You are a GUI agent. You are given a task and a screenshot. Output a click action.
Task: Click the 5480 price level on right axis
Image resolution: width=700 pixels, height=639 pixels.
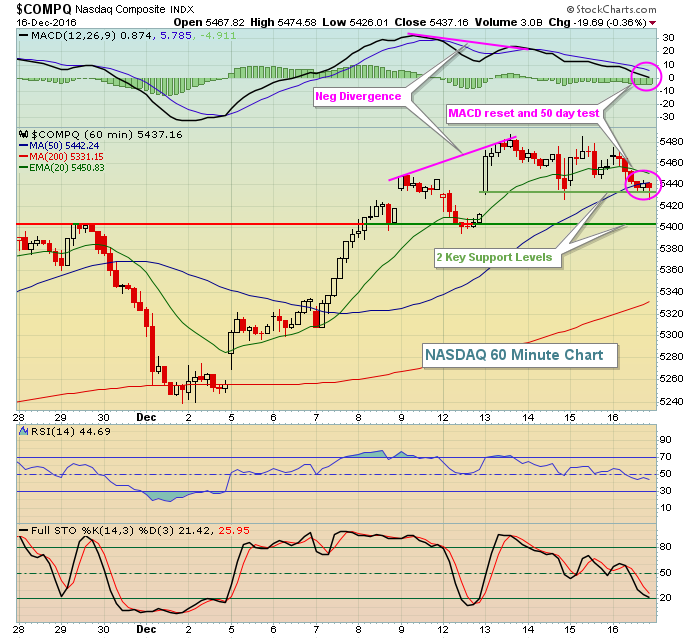(671, 142)
